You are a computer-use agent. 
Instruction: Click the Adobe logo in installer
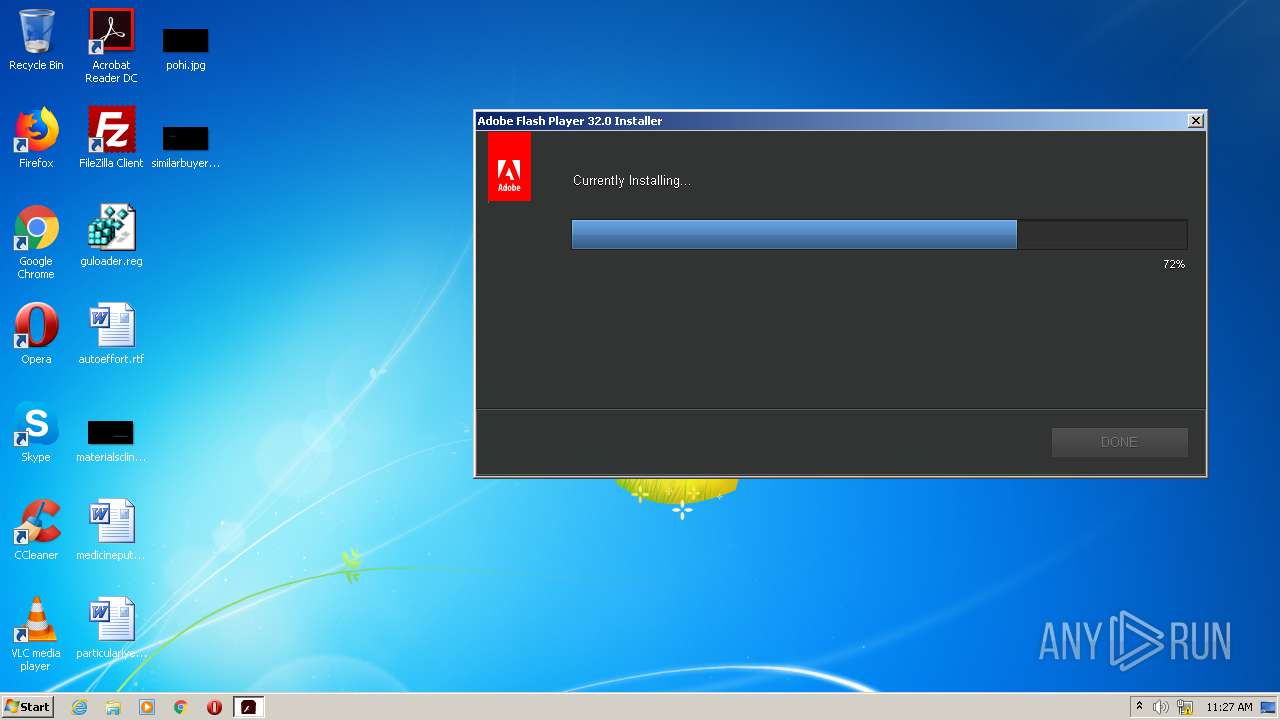tap(509, 167)
